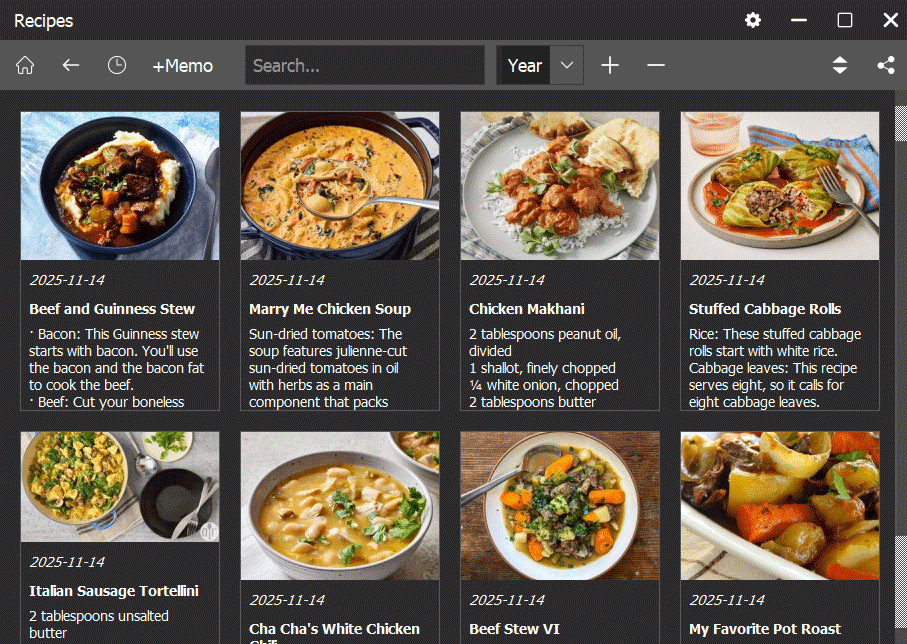Open the Stuffed Cabbage Rolls title

pyautogui.click(x=765, y=309)
